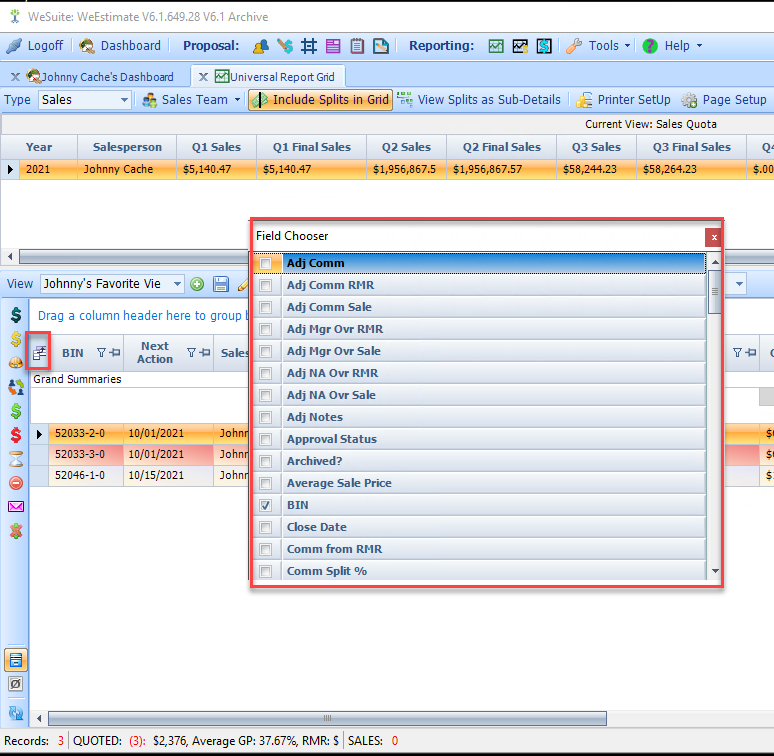Image resolution: width=774 pixels, height=756 pixels.
Task: Click the Field Chooser scroll down arrow
Action: click(x=715, y=571)
